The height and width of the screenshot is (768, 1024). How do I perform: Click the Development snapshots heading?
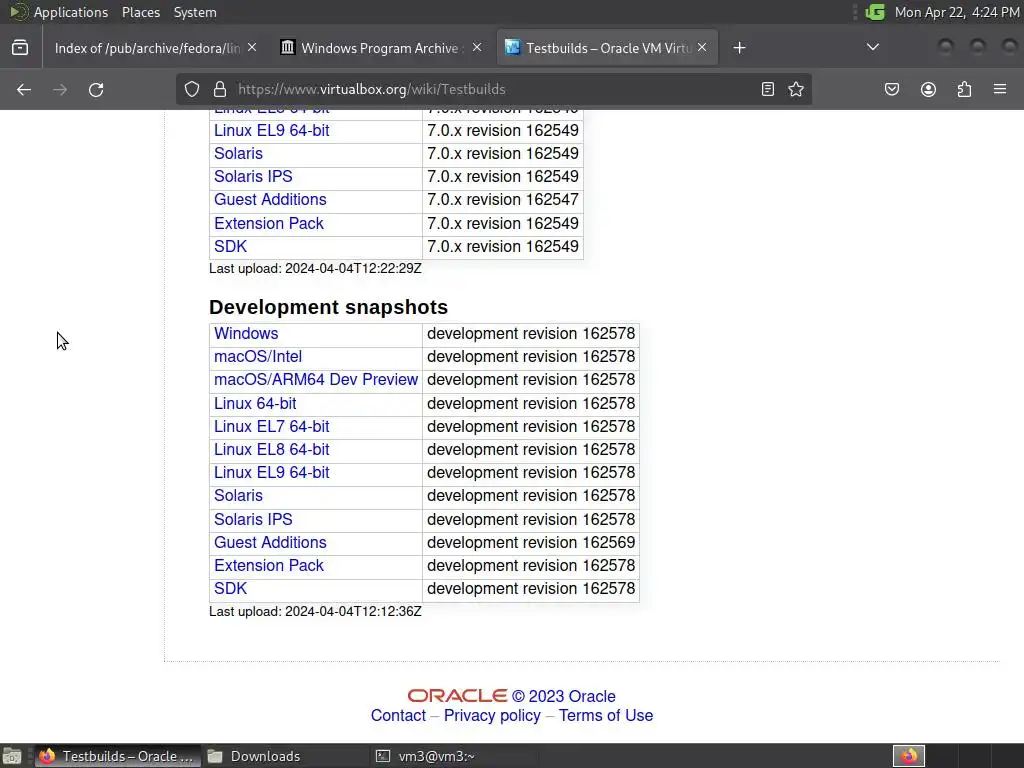[328, 307]
